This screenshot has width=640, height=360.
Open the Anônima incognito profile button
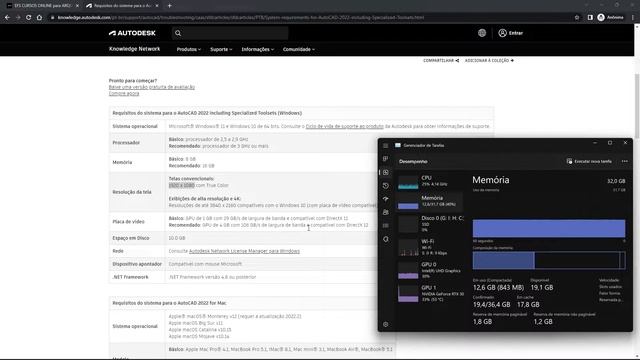click(611, 18)
